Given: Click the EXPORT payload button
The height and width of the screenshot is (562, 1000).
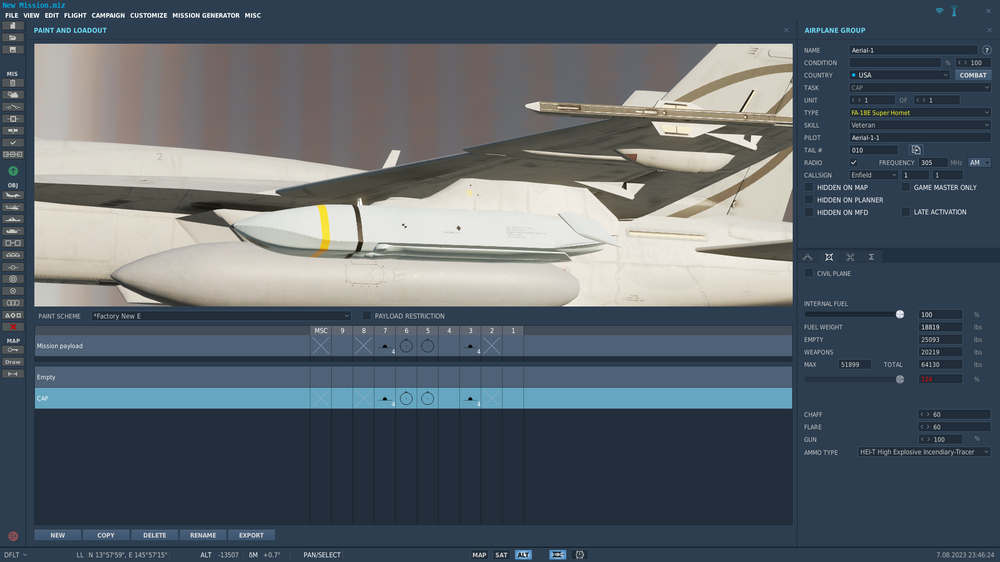Looking at the screenshot, I should [x=251, y=535].
